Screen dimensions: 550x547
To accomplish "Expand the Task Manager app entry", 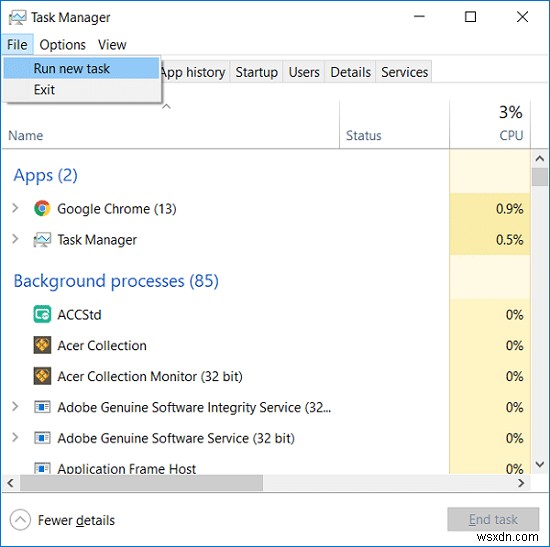I will (x=15, y=239).
